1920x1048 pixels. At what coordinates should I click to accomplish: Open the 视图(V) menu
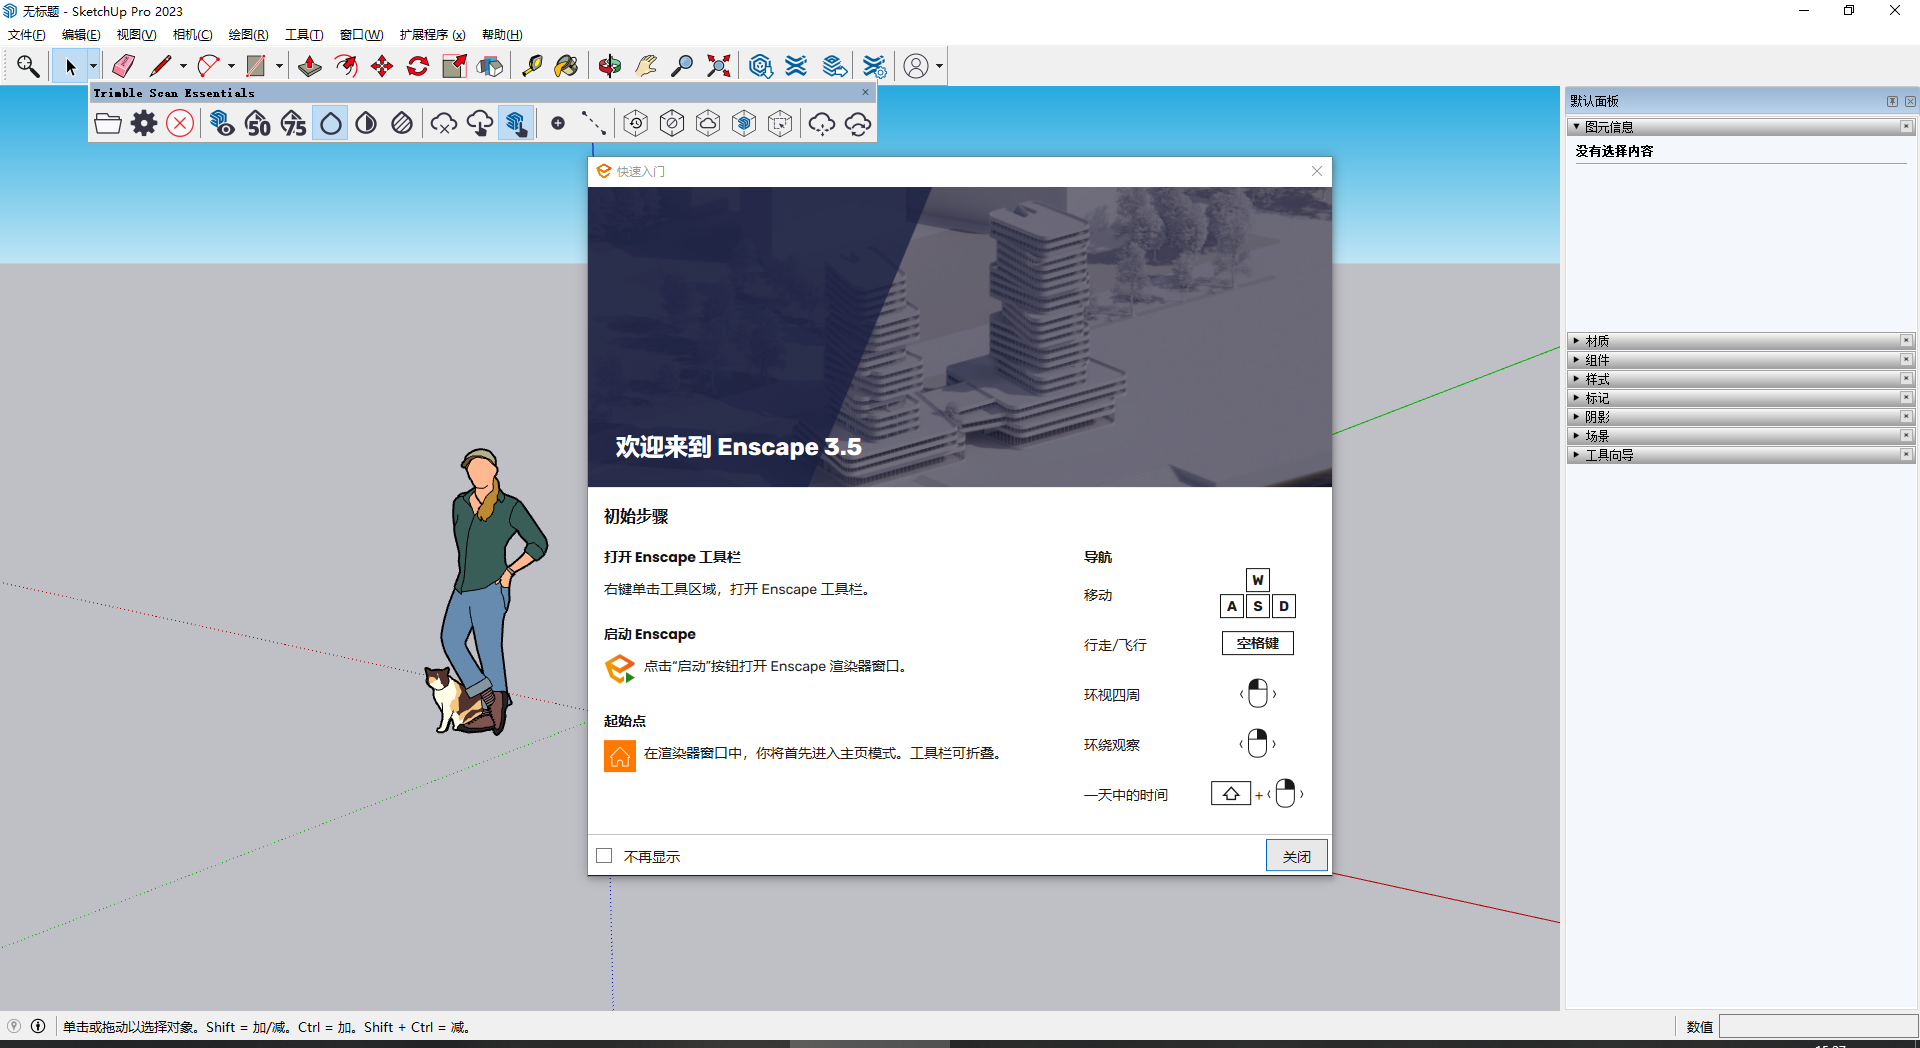pos(136,35)
